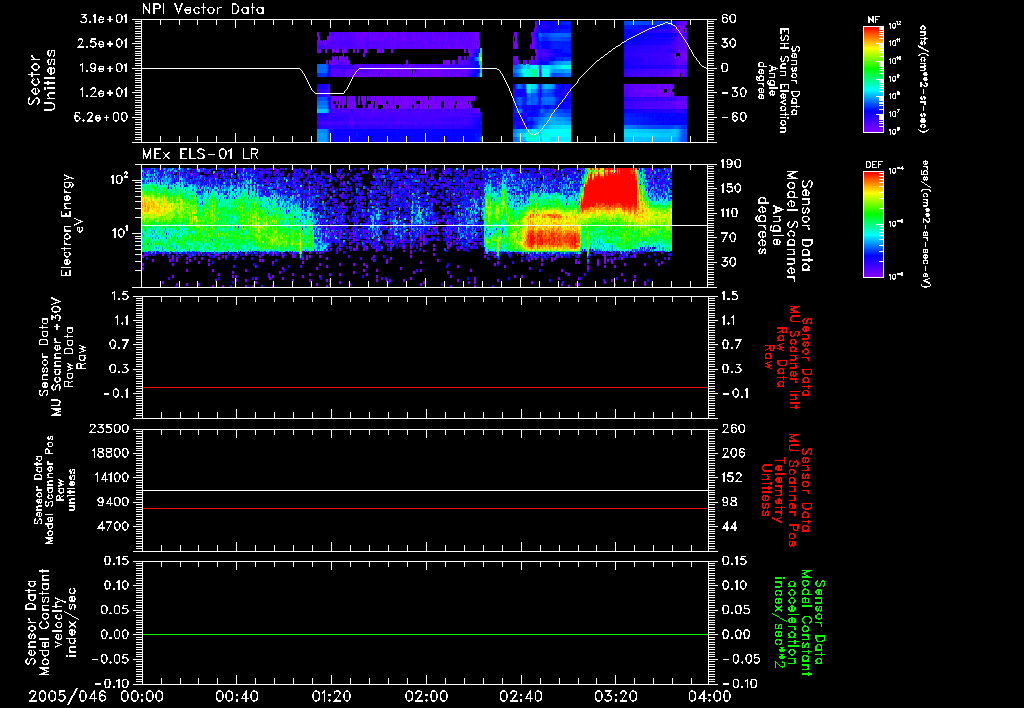Click the 'MEx ELS-01 LR' panel title
1024x708 pixels.
[200, 154]
